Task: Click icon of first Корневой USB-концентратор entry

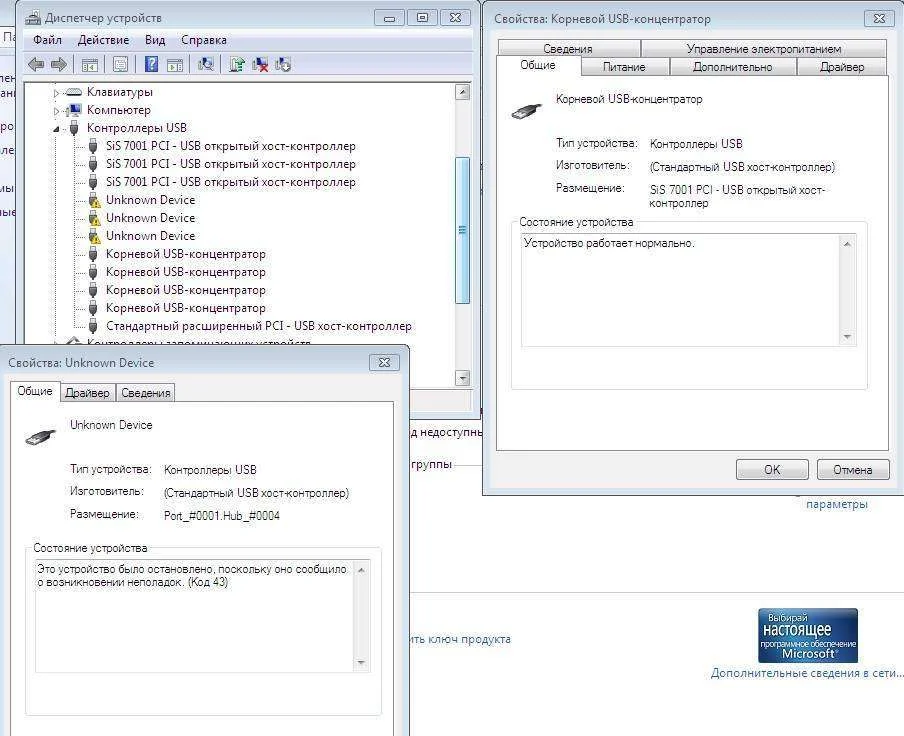Action: coord(93,254)
